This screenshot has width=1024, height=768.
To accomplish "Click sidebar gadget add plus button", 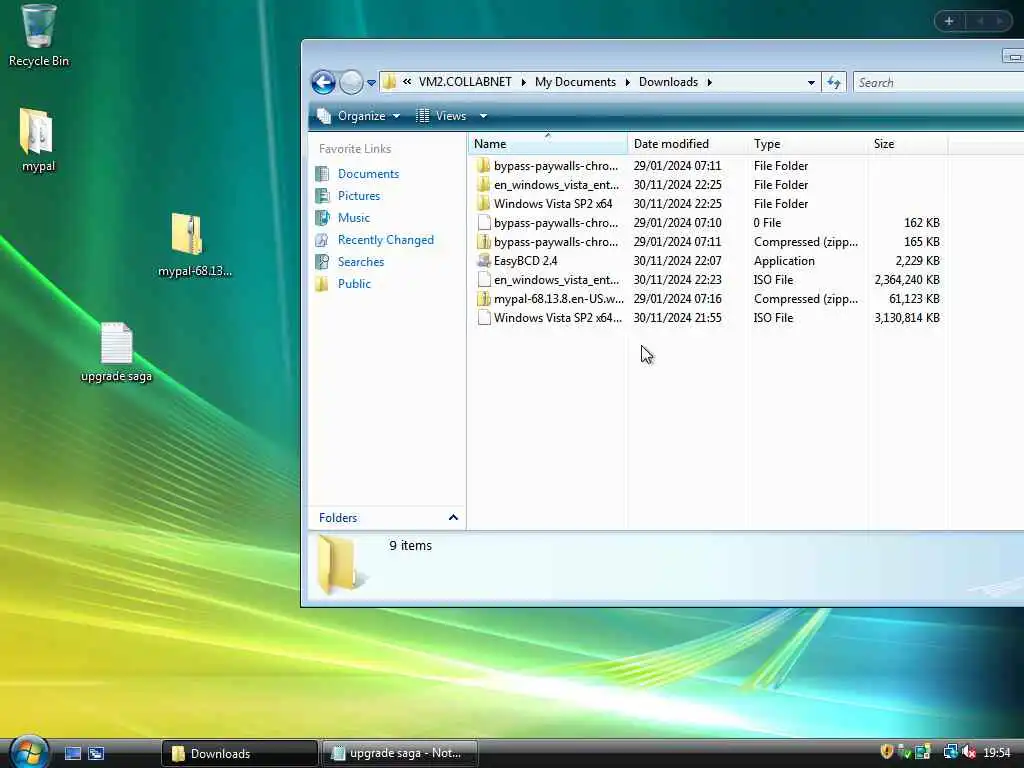I will click(949, 22).
